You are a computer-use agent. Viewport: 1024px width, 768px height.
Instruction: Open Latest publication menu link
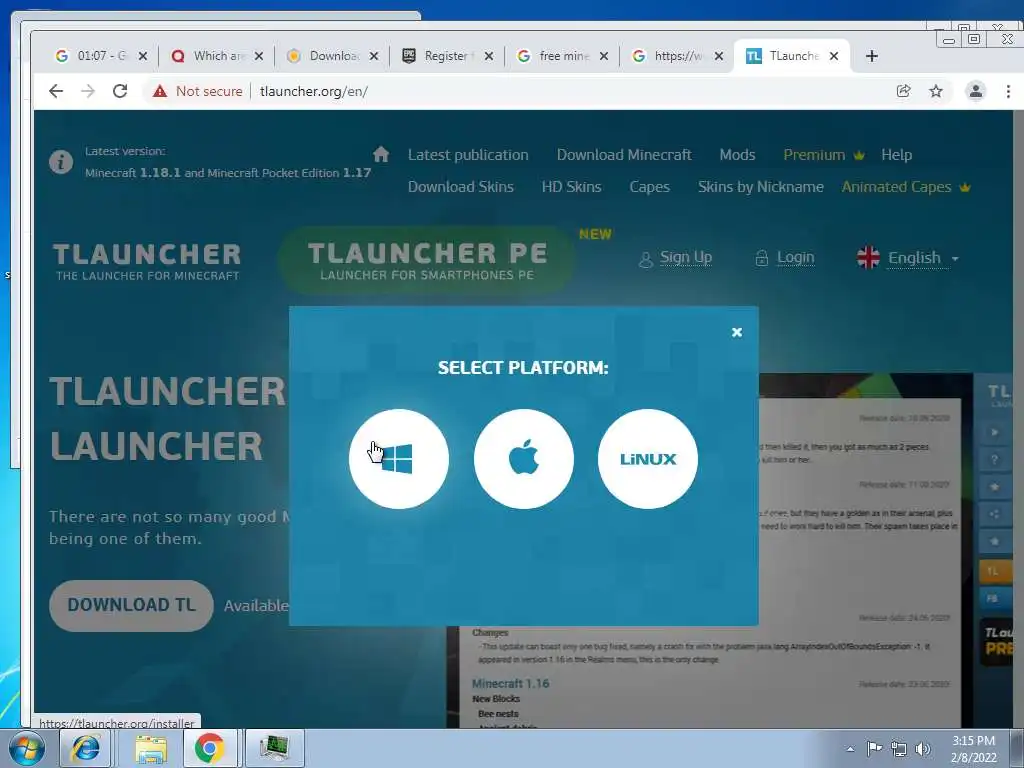click(x=468, y=155)
